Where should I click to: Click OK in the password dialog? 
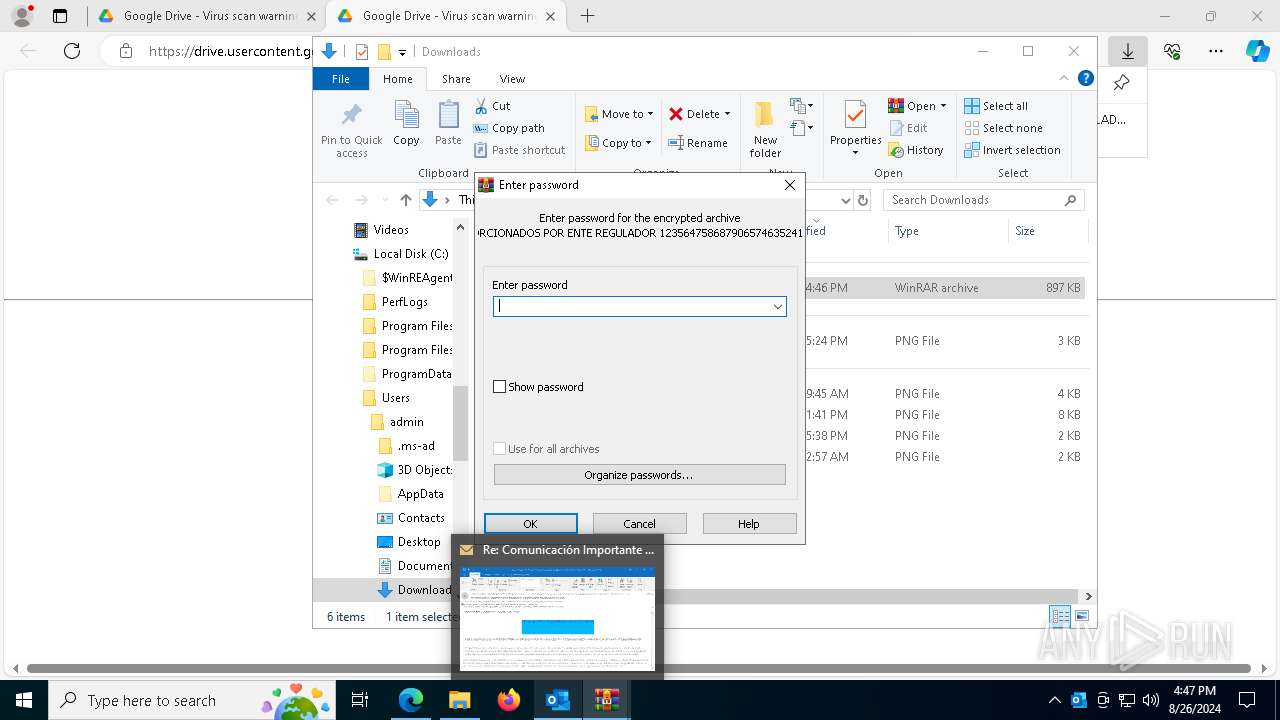531,523
